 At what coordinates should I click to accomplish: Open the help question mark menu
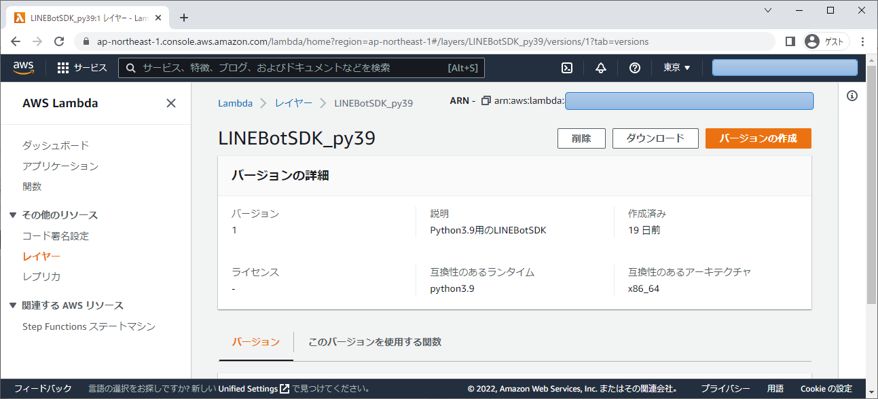click(x=634, y=68)
